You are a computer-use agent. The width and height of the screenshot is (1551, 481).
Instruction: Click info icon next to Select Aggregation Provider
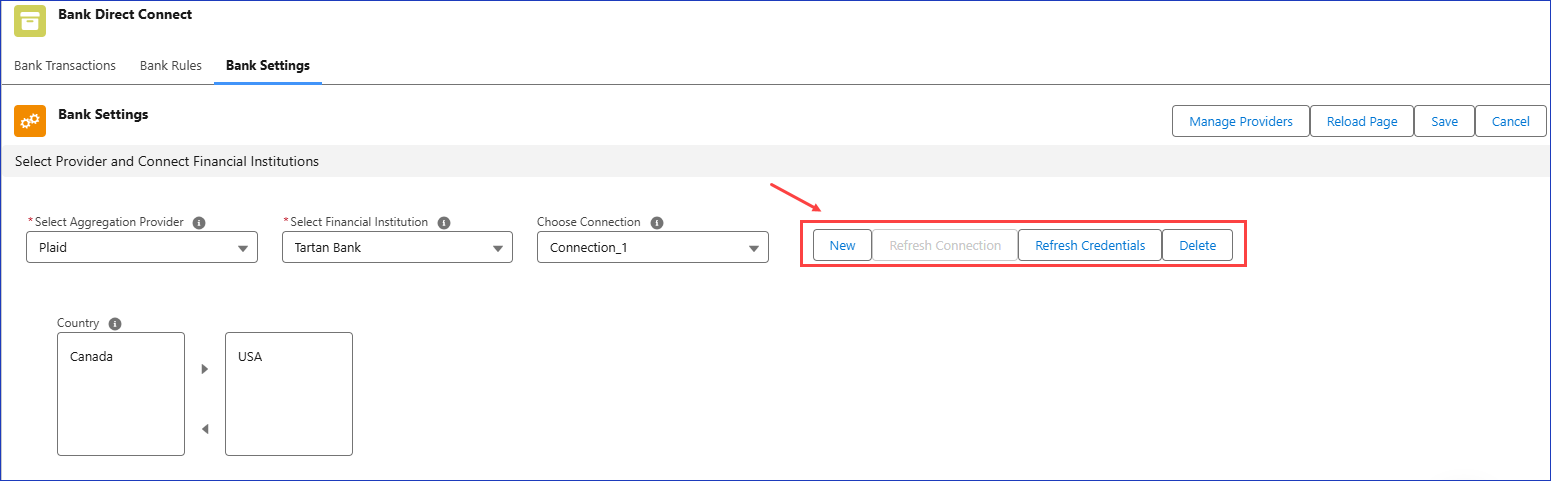click(199, 223)
